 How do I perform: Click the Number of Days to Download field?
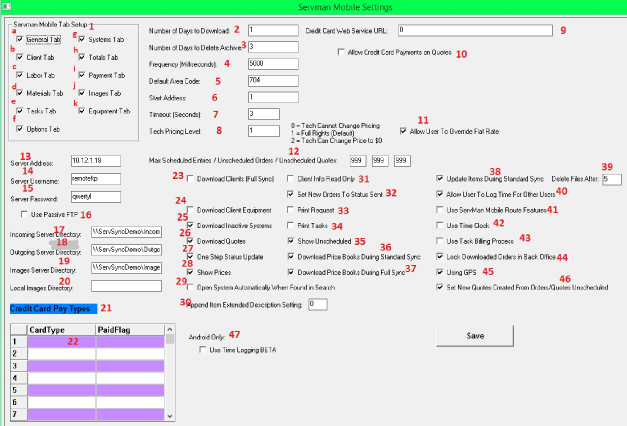(273, 30)
